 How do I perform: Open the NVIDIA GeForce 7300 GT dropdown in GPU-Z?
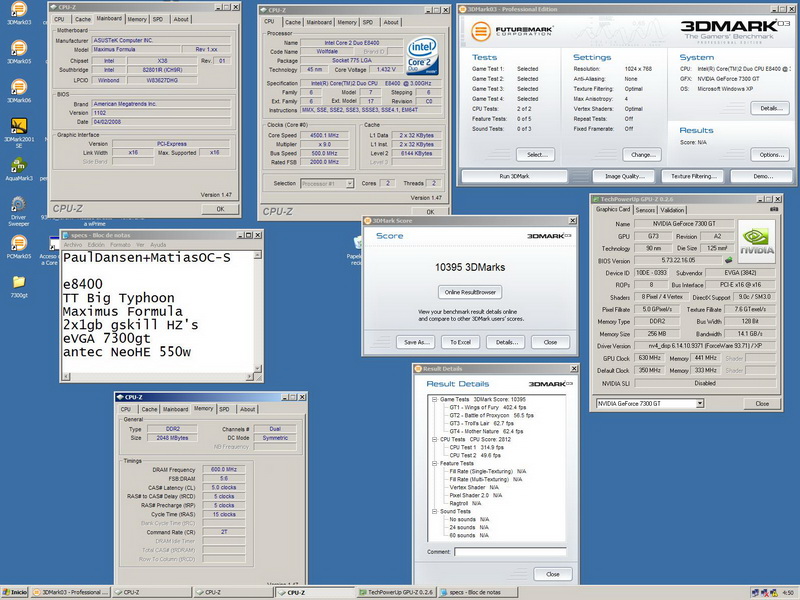700,404
